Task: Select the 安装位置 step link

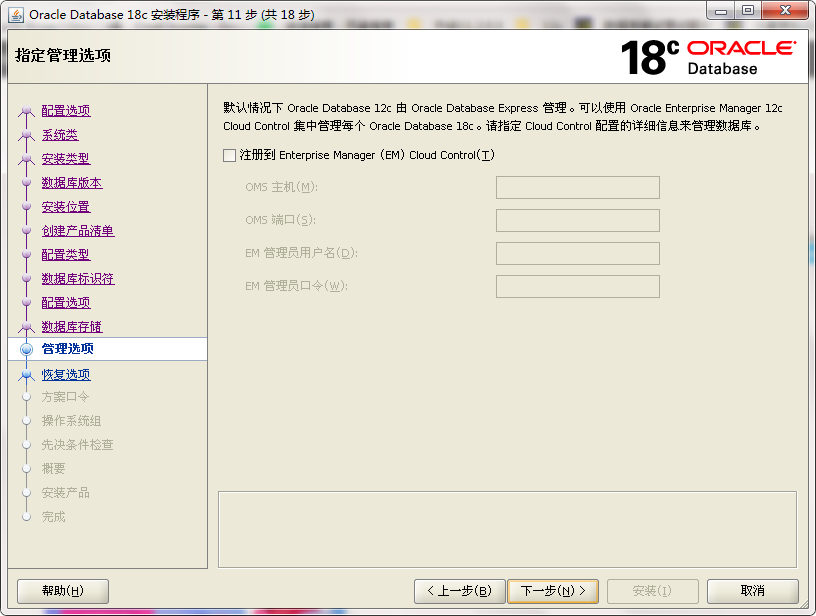Action: point(66,207)
